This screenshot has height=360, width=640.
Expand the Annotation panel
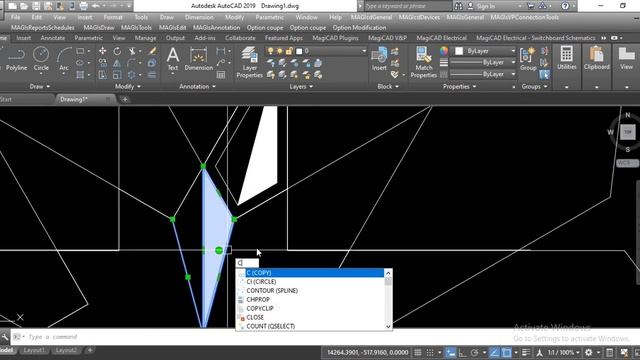coord(198,87)
